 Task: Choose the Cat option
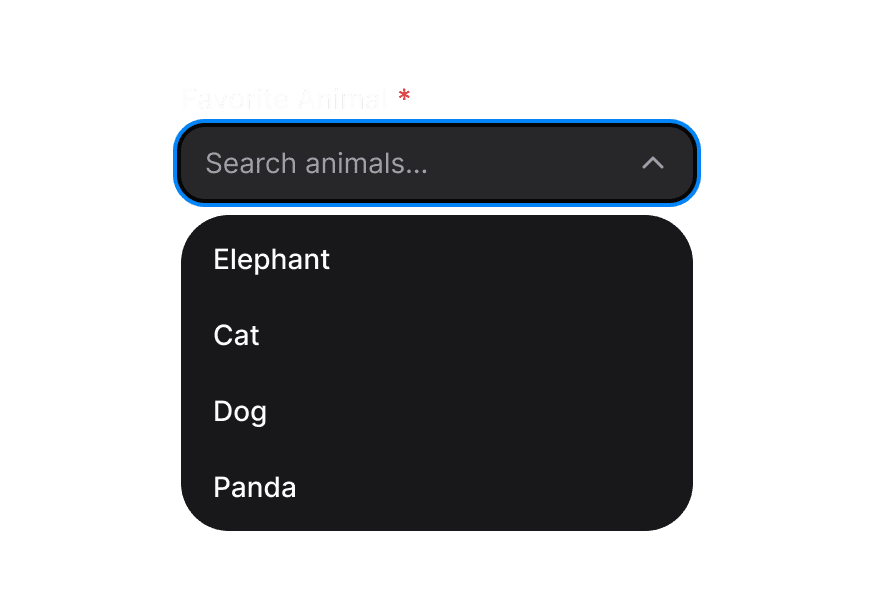[237, 336]
